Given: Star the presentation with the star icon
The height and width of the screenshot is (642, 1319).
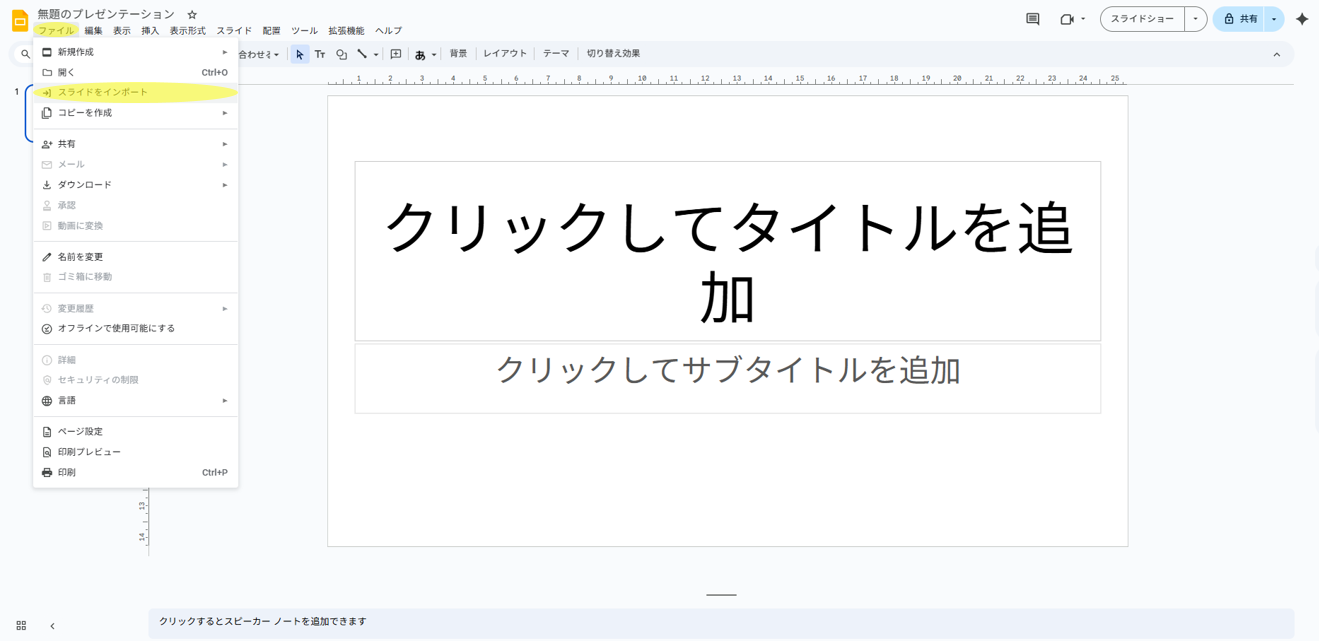Looking at the screenshot, I should click(x=192, y=14).
